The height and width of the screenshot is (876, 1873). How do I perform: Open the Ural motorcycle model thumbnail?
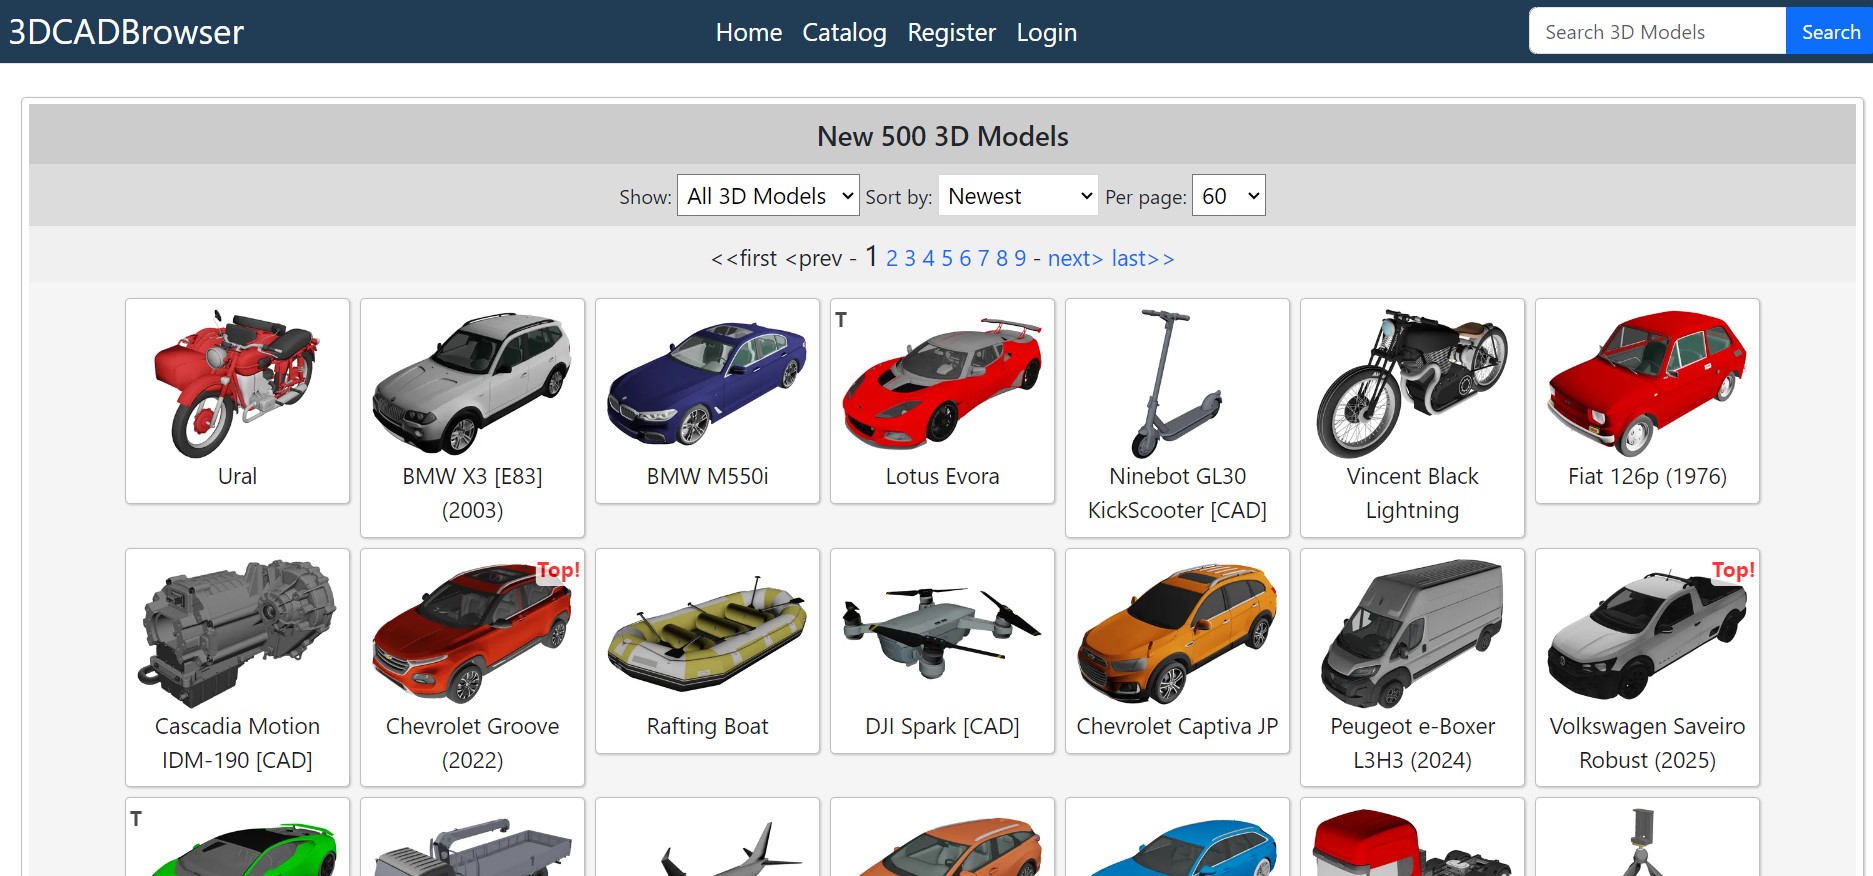point(237,383)
